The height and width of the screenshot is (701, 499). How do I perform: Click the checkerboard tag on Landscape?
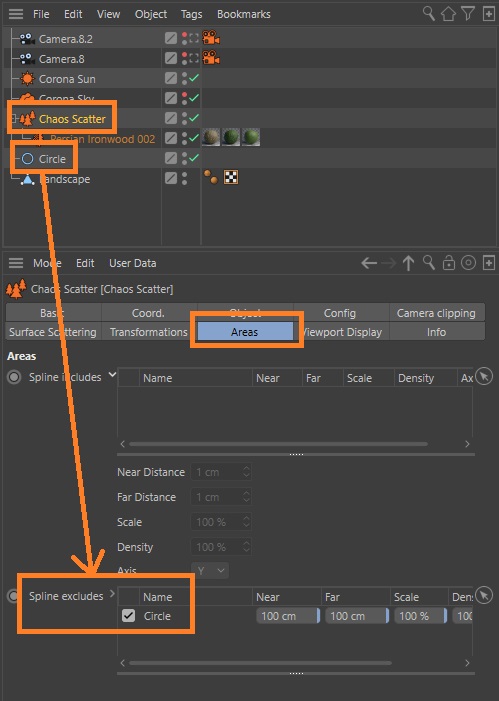231,177
